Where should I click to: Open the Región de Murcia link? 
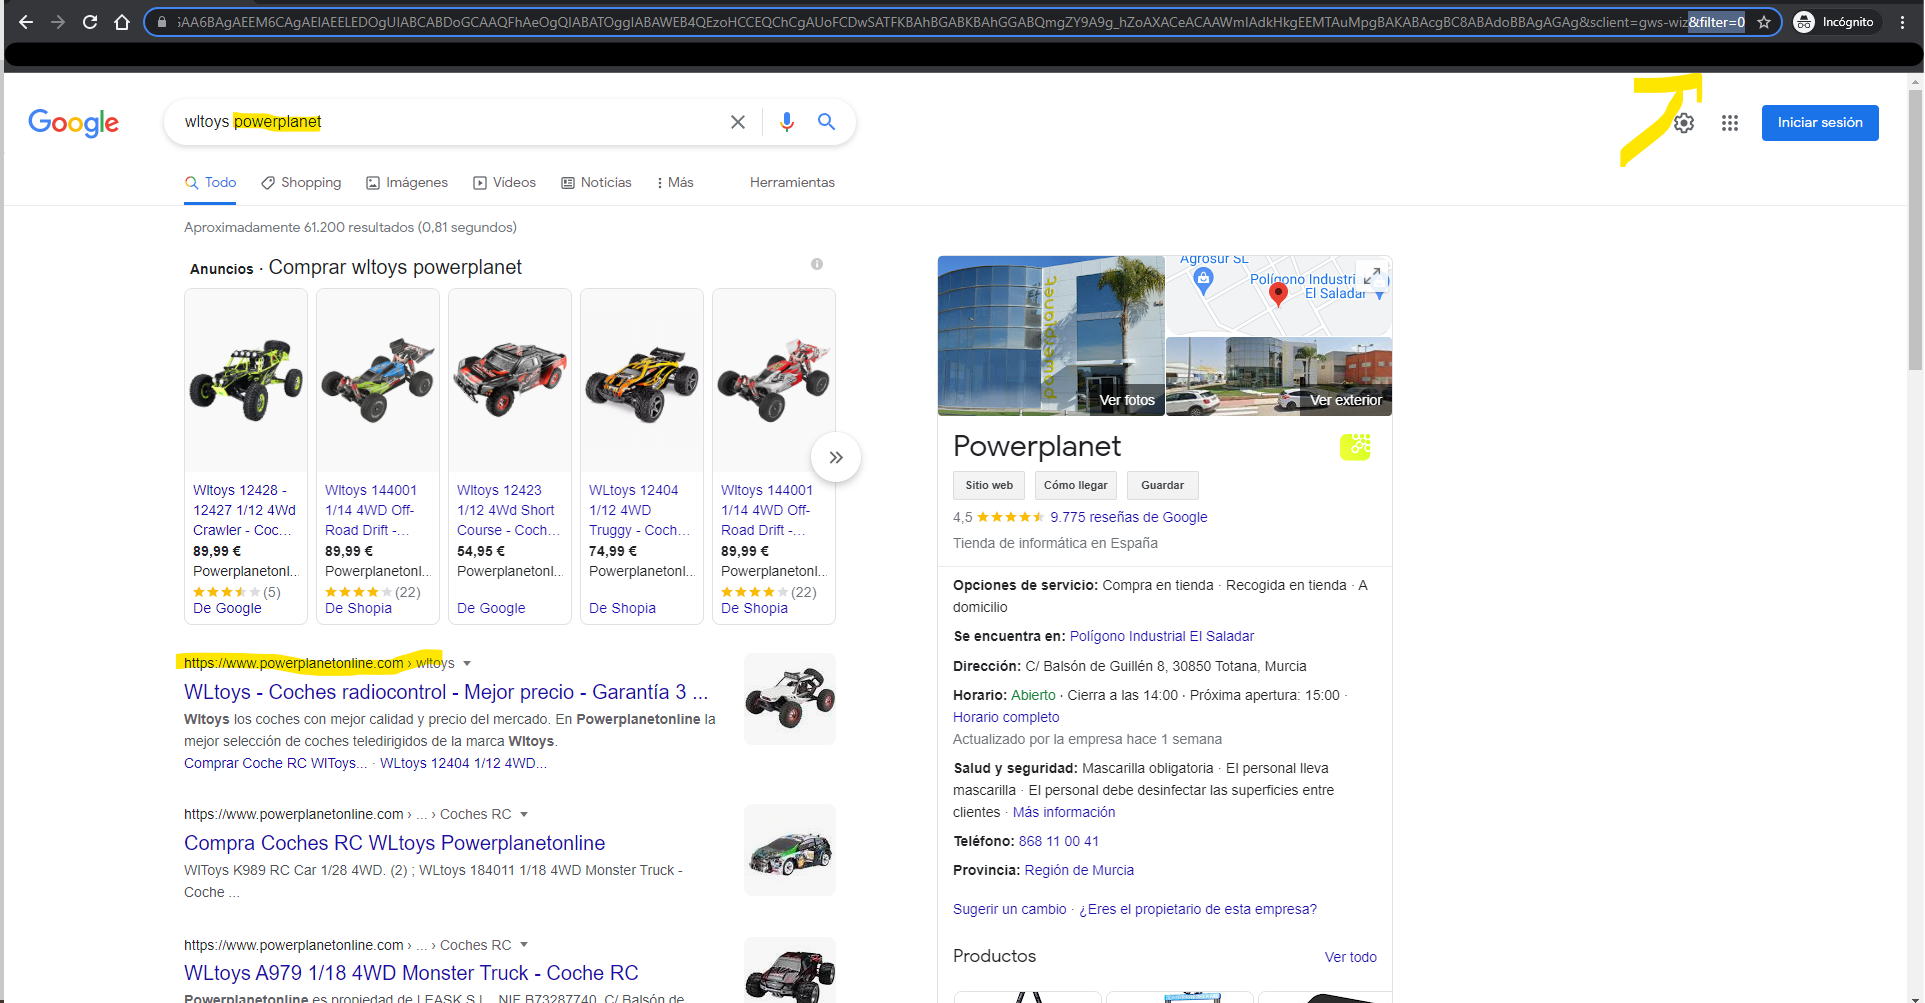(1079, 870)
